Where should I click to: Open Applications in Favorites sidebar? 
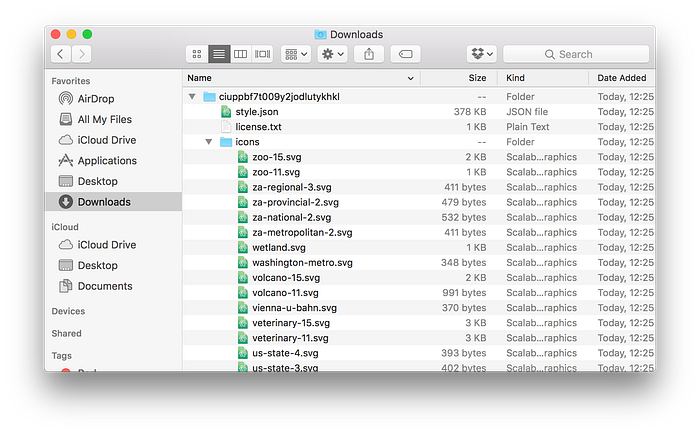107,161
